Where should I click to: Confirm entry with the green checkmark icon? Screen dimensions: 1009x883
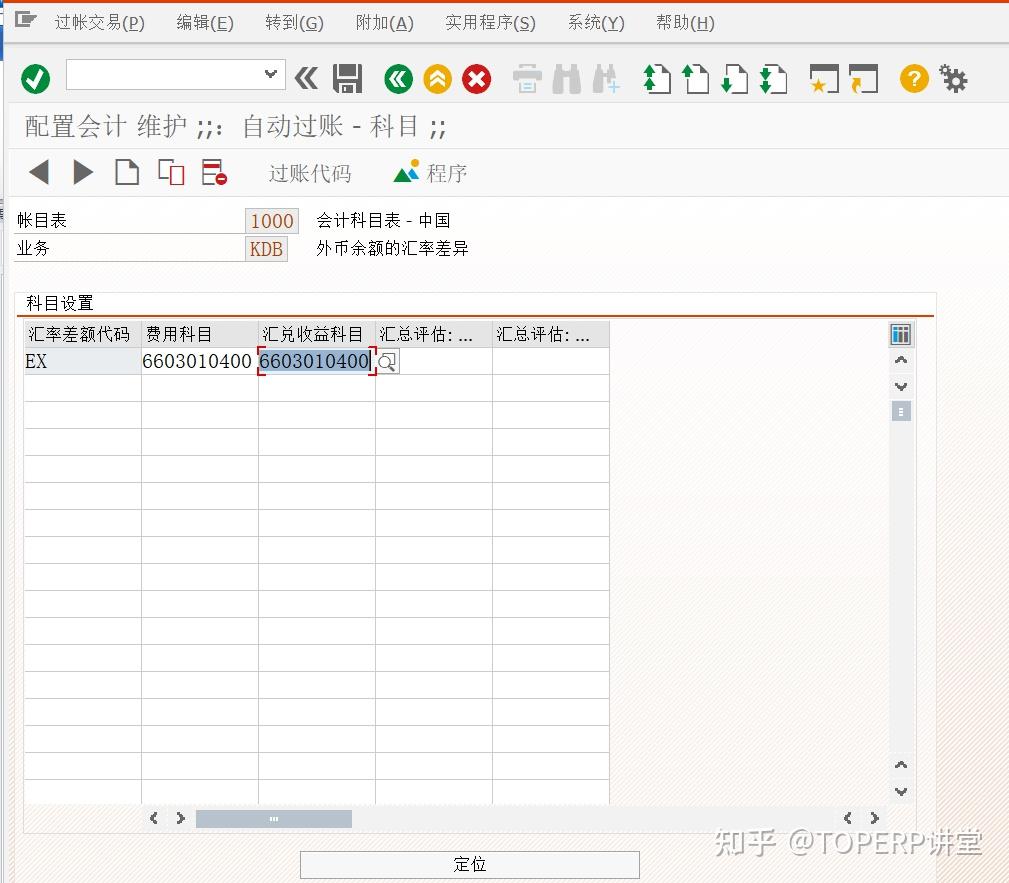(x=35, y=78)
